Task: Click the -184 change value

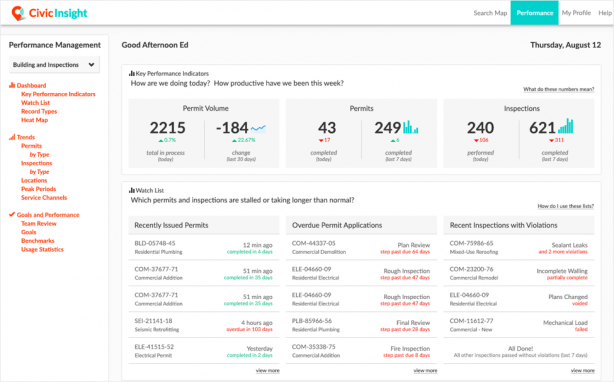Action: coord(232,128)
